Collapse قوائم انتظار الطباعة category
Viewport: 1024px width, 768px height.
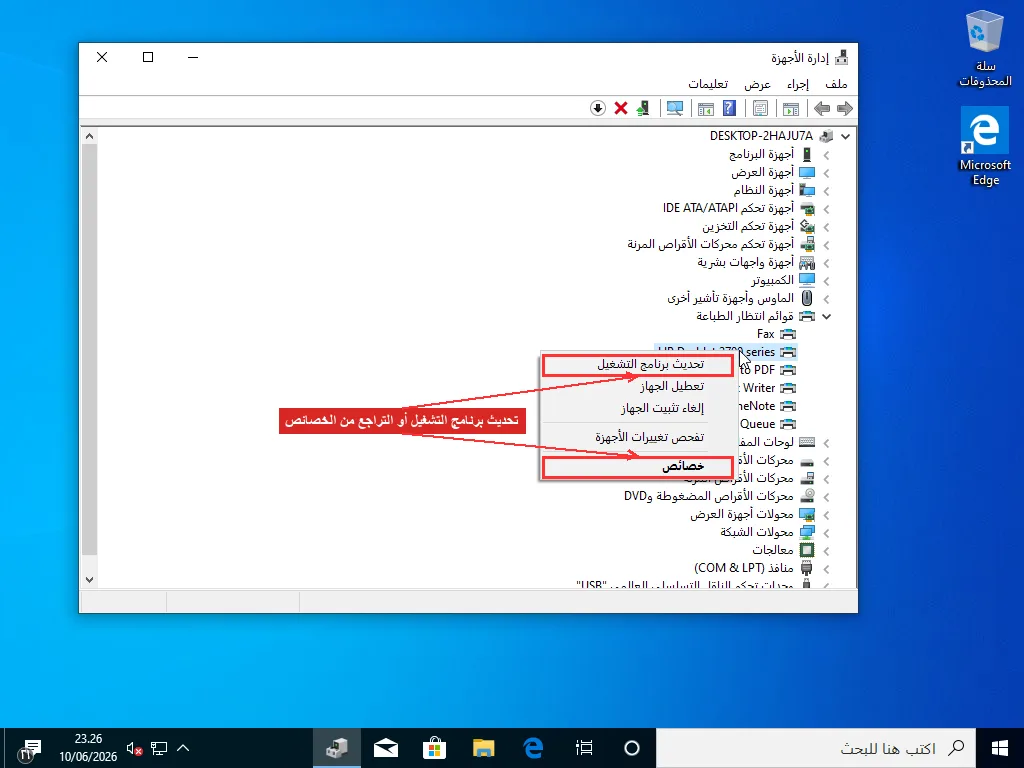(x=826, y=316)
